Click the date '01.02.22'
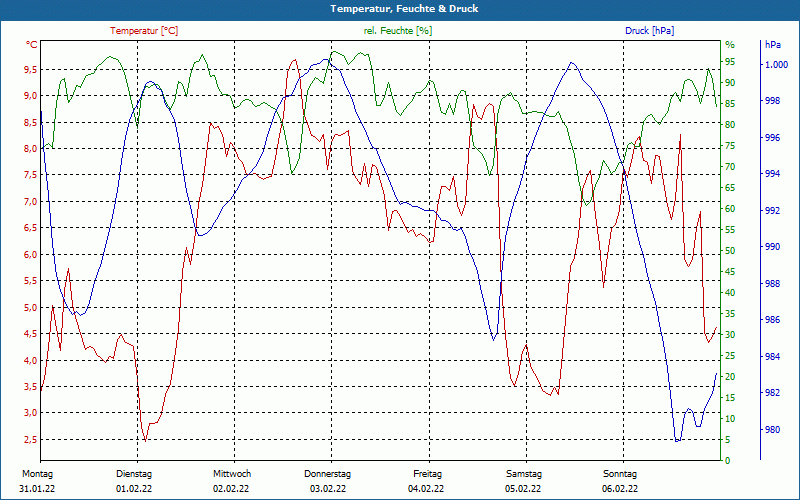Image resolution: width=800 pixels, height=500 pixels. (134, 489)
